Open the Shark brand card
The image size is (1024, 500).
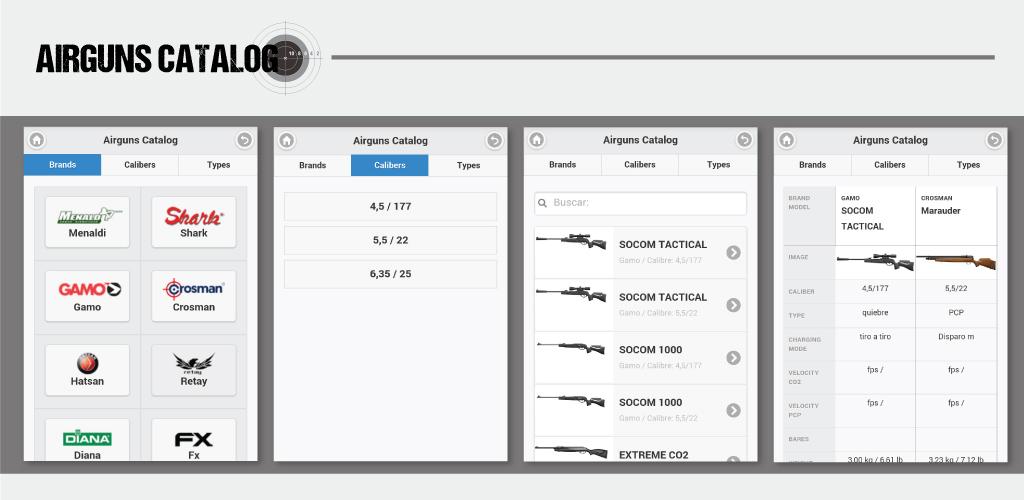pos(194,222)
